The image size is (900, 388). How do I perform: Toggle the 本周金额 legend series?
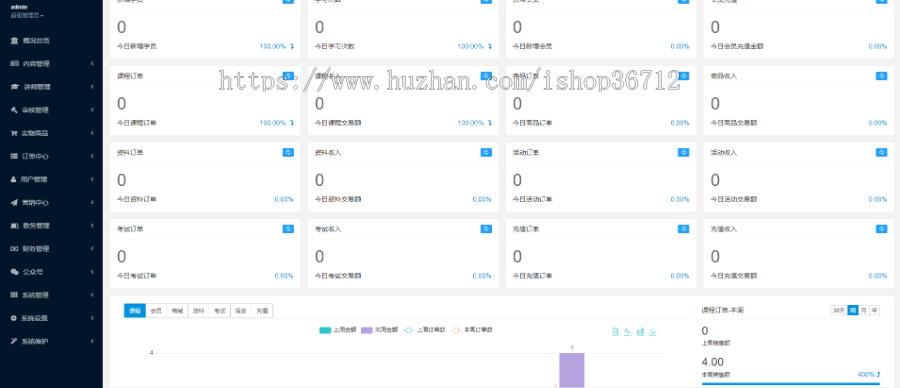pyautogui.click(x=379, y=330)
